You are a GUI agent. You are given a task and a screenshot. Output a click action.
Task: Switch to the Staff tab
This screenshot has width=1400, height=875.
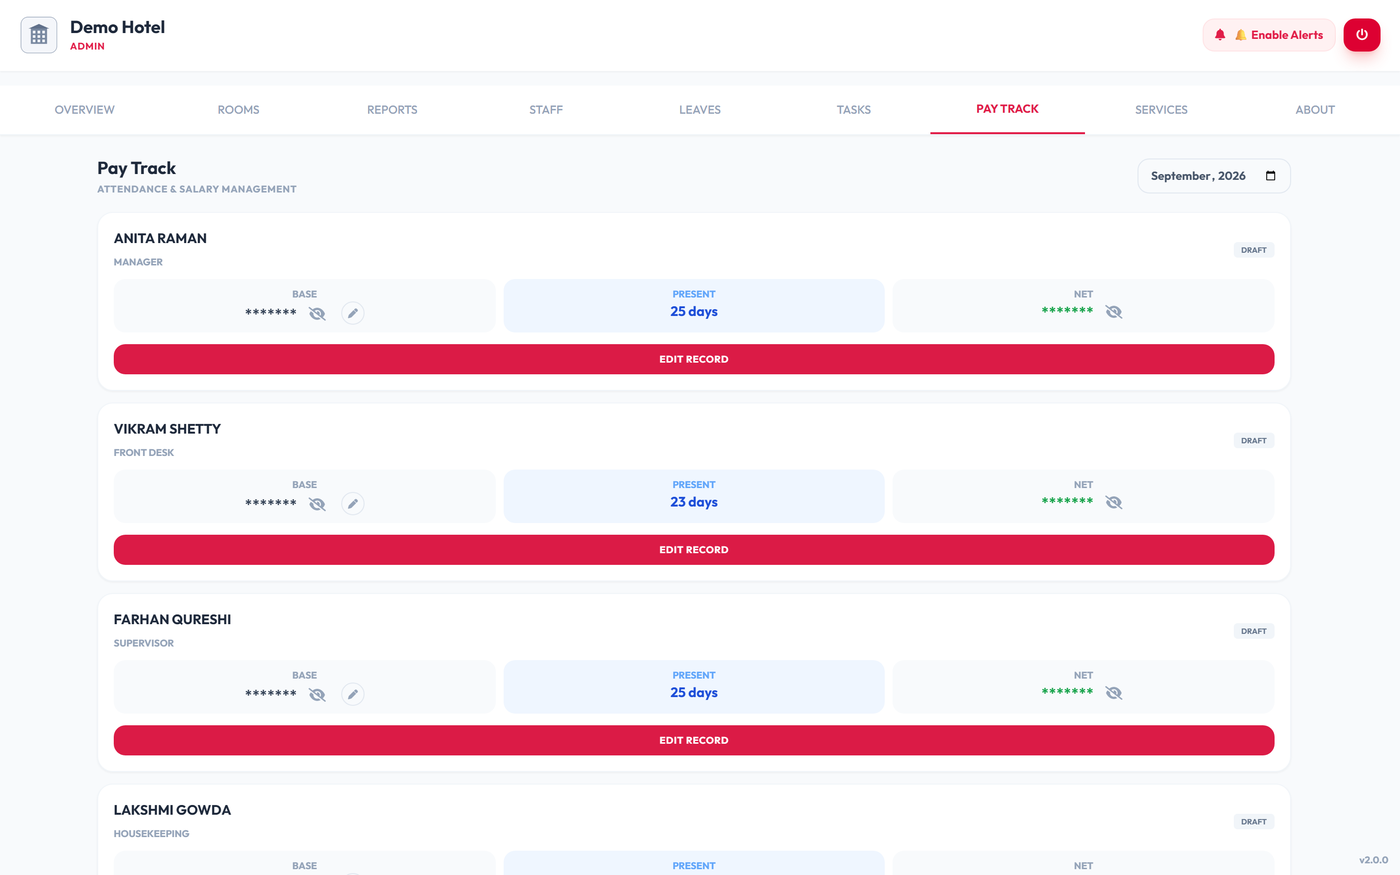click(x=546, y=110)
